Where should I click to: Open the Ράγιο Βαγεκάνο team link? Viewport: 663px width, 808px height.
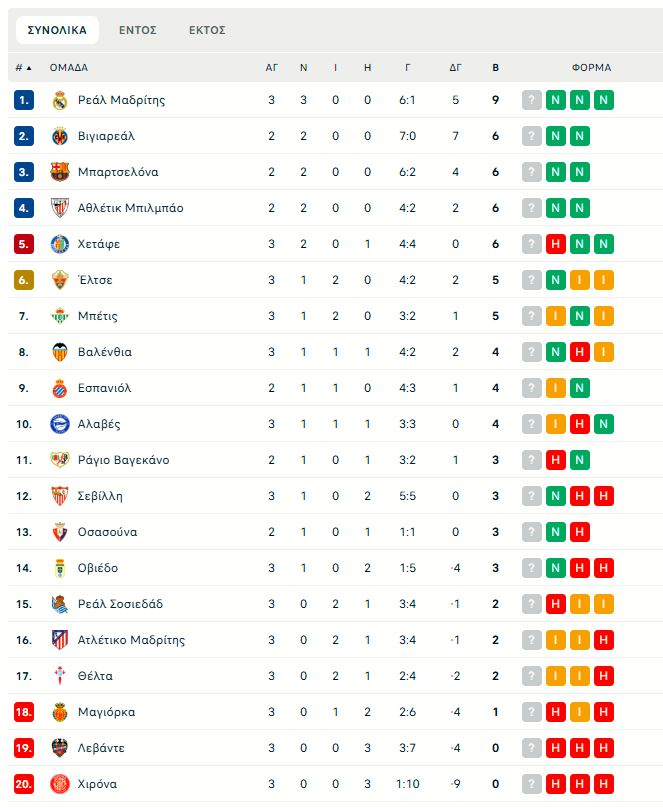pyautogui.click(x=123, y=460)
